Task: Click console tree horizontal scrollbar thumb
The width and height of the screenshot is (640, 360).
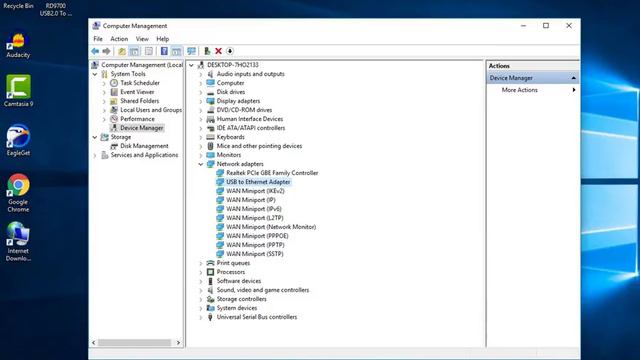Action: pyautogui.click(x=135, y=342)
